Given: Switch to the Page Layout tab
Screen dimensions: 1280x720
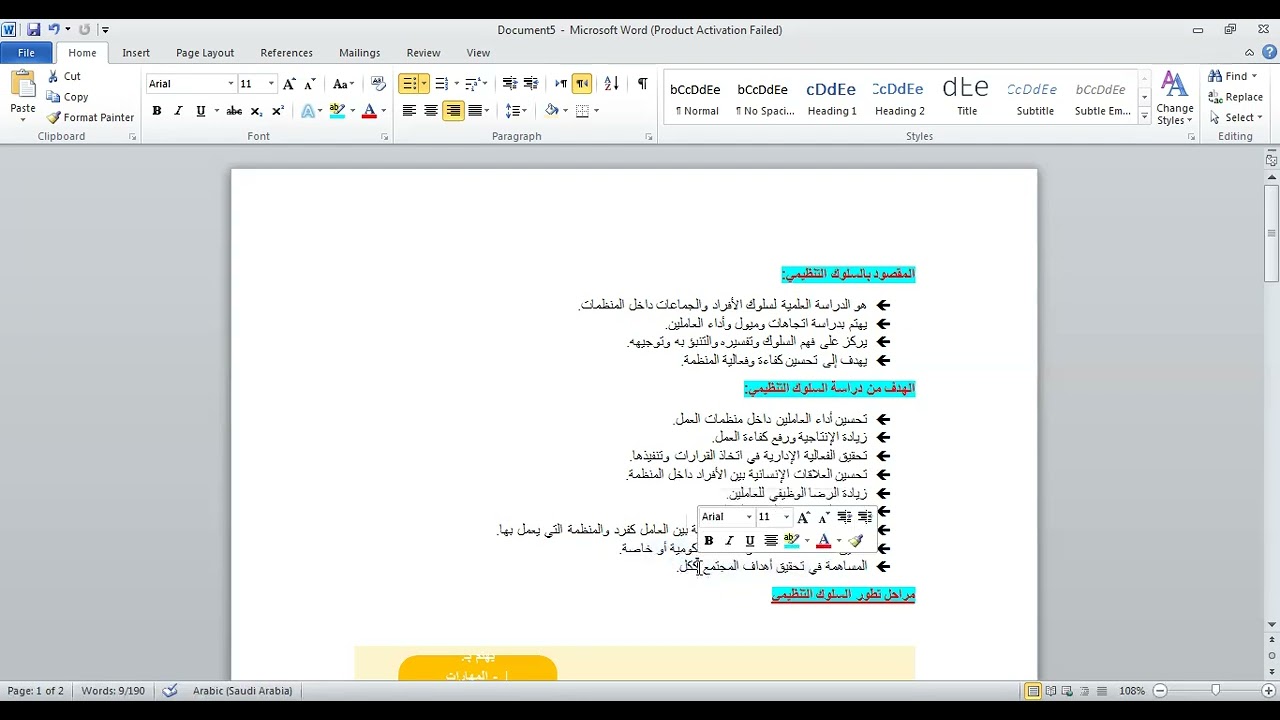Looking at the screenshot, I should [205, 53].
